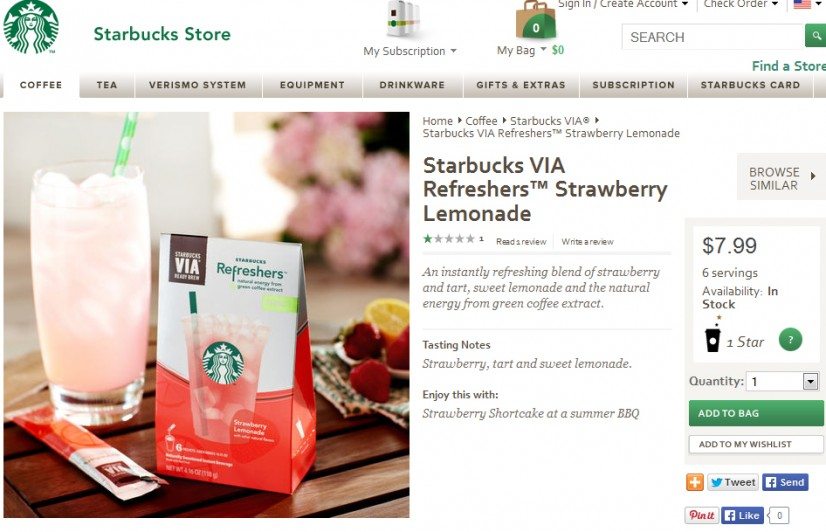Pin the product with Pin it
826x532 pixels.
click(702, 515)
